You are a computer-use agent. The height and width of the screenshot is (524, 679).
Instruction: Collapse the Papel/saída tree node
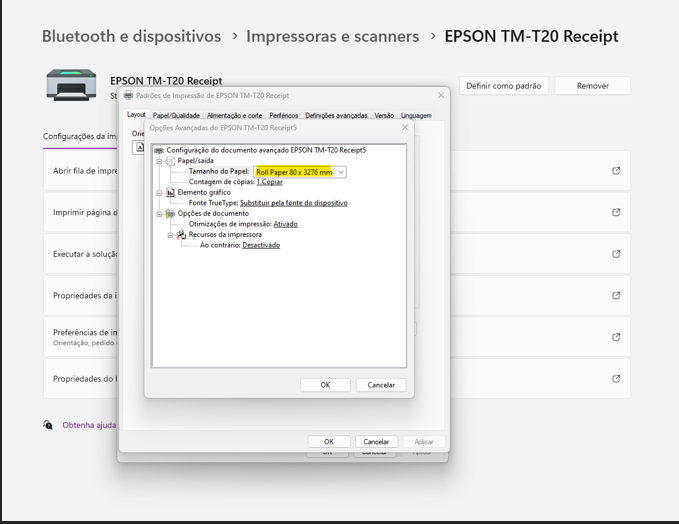159,161
